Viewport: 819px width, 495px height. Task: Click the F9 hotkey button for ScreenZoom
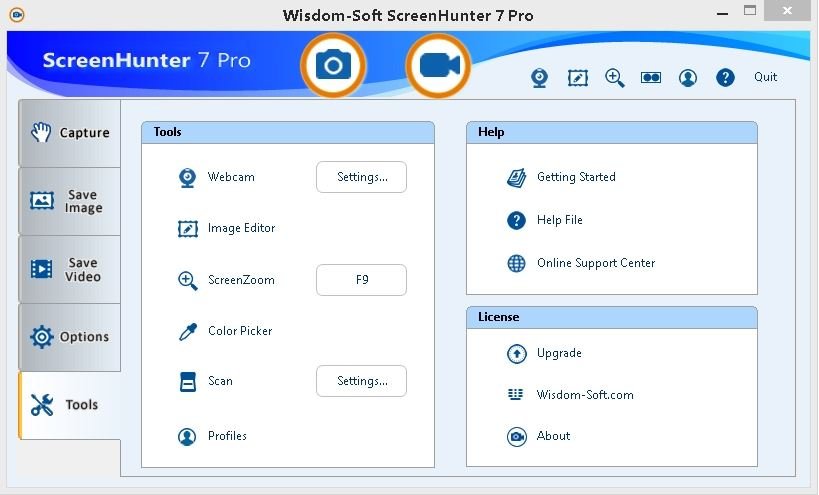pyautogui.click(x=361, y=280)
